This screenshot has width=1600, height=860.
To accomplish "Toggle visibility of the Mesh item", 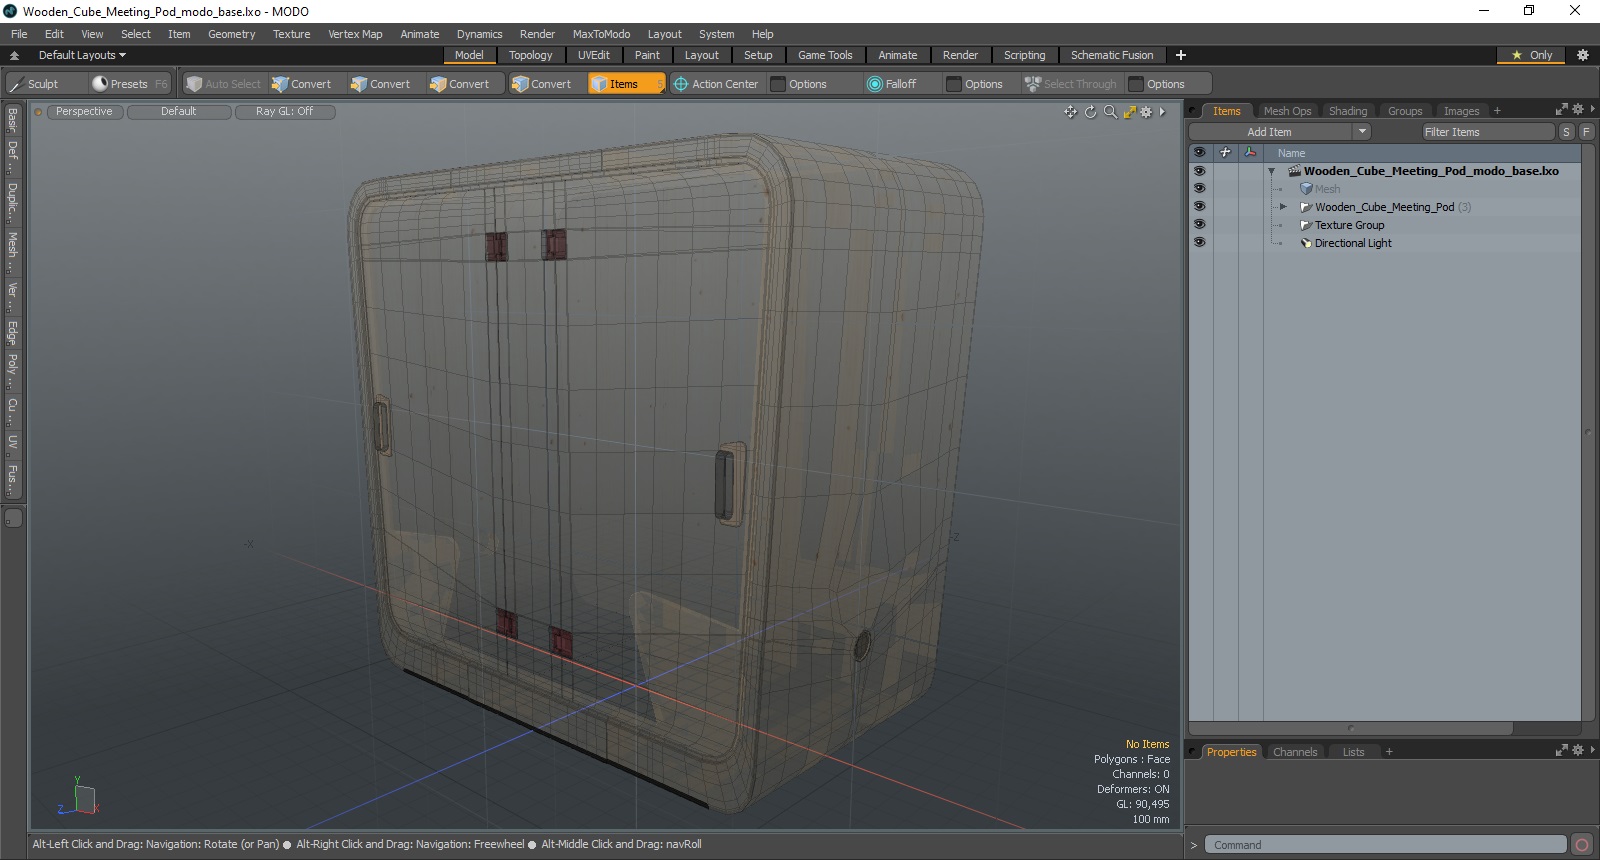I will click(x=1199, y=189).
